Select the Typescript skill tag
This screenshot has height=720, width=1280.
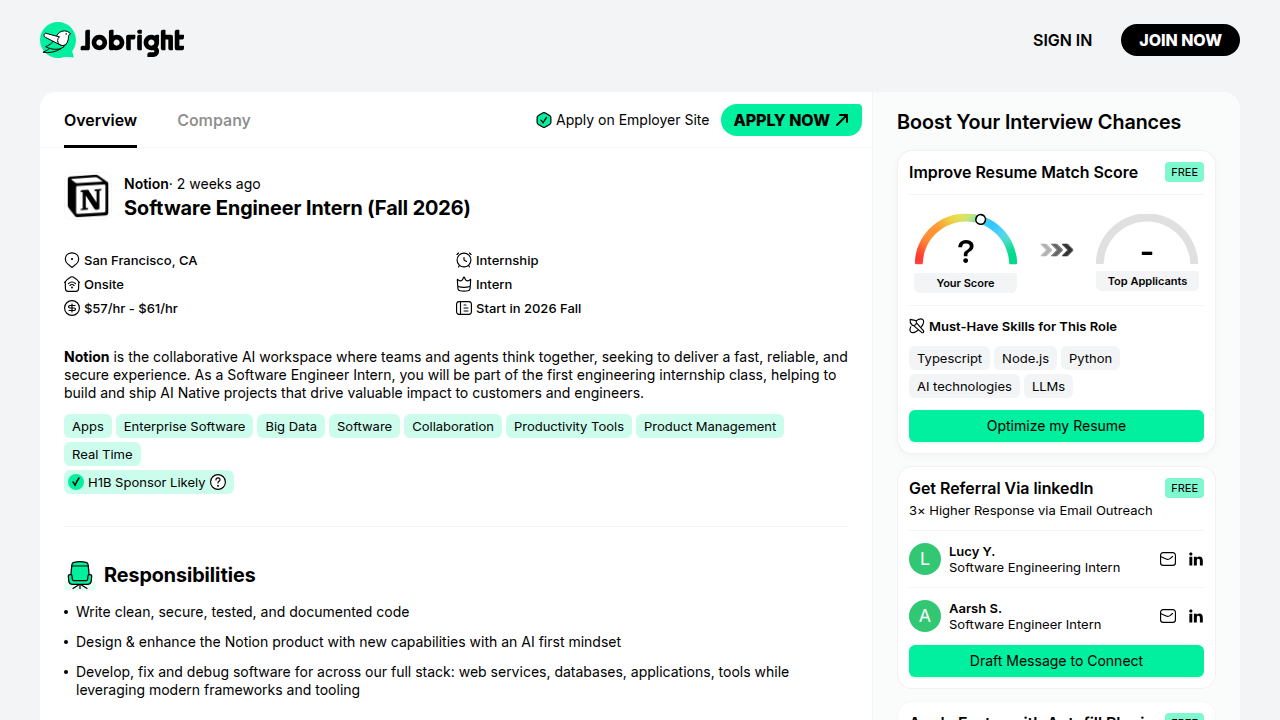coord(950,359)
